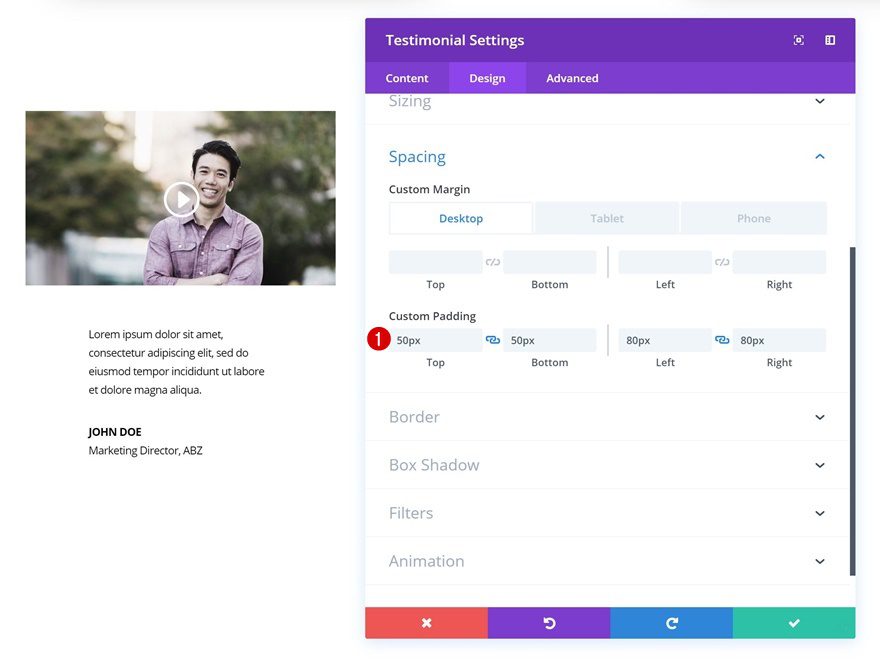Expand the Border section
The height and width of the screenshot is (662, 880).
[819, 417]
